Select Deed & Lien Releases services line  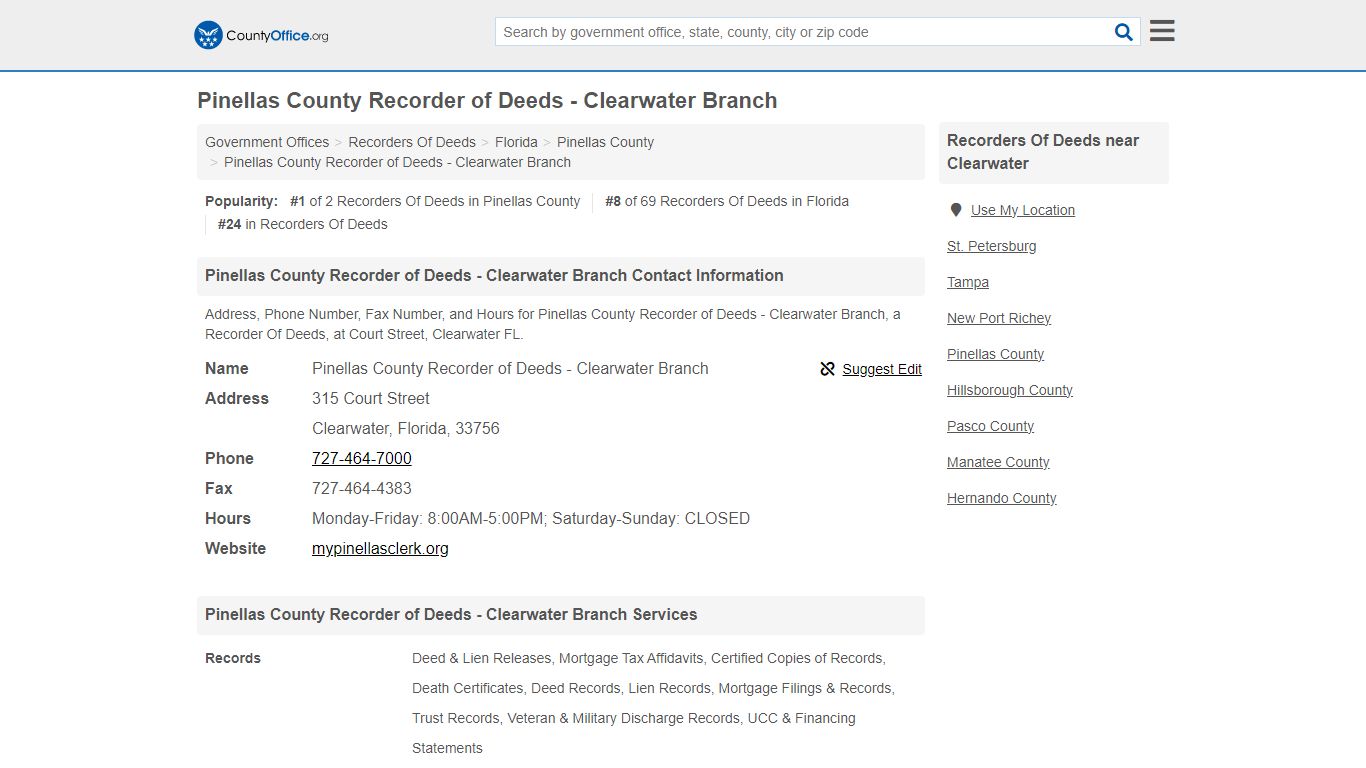tap(648, 658)
